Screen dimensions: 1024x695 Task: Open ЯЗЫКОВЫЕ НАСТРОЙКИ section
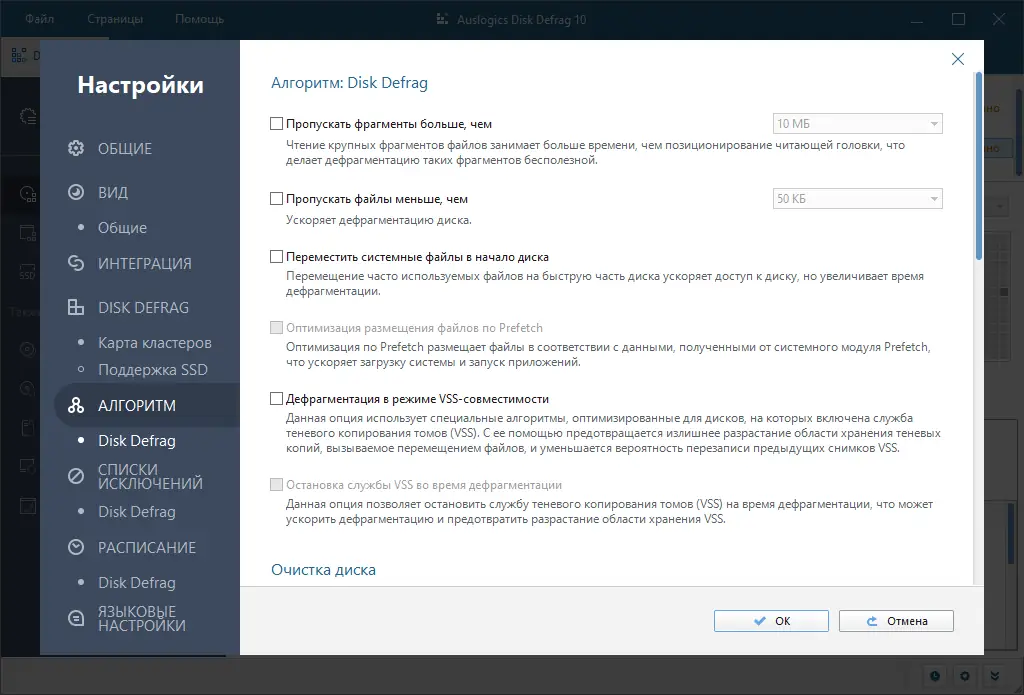coord(142,618)
